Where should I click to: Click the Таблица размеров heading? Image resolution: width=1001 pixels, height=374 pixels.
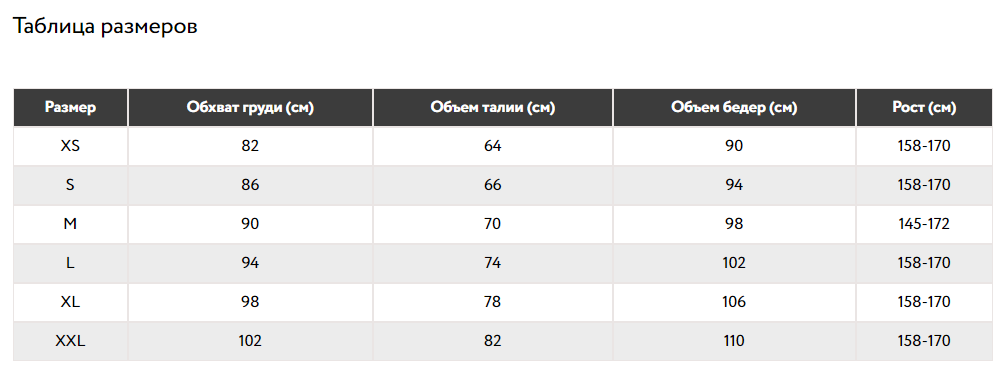105,26
